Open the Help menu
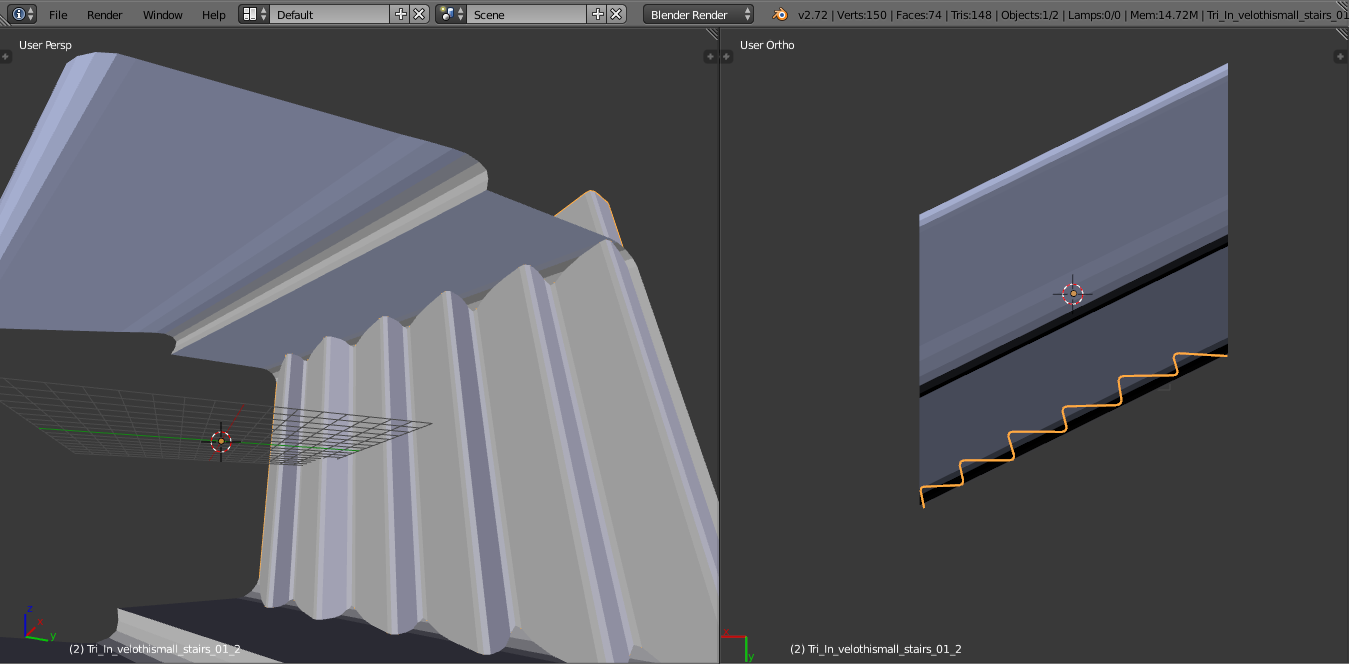 [214, 15]
